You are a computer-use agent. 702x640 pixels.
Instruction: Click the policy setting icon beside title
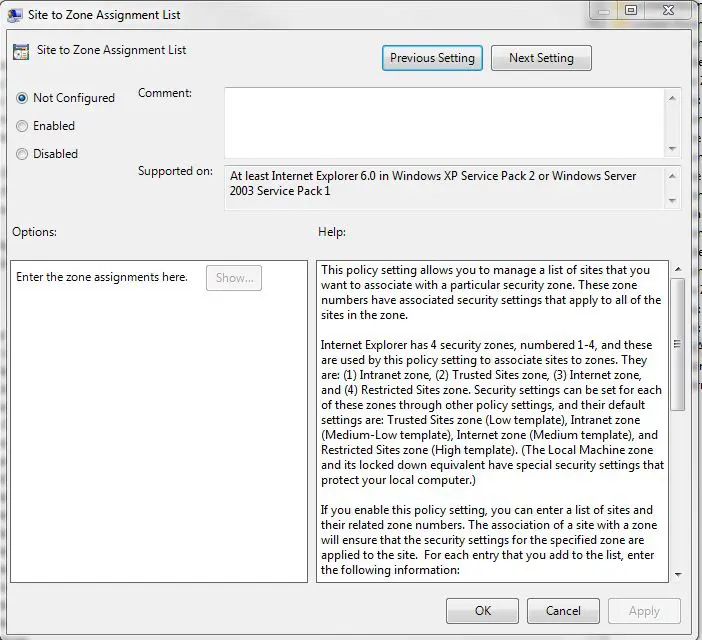pyautogui.click(x=21, y=52)
